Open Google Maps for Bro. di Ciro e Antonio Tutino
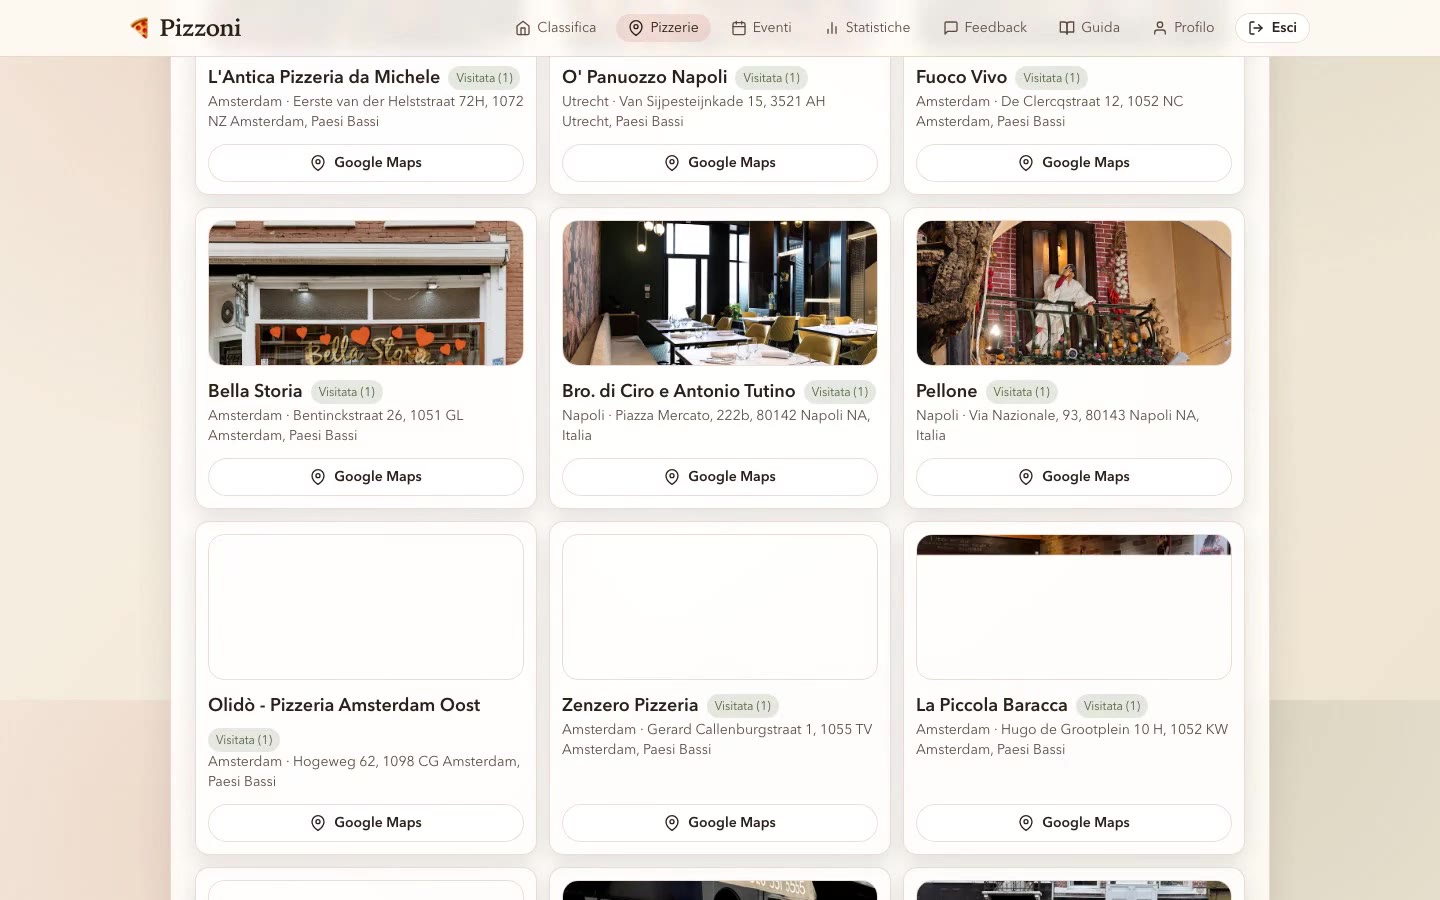The width and height of the screenshot is (1440, 900). tap(720, 477)
